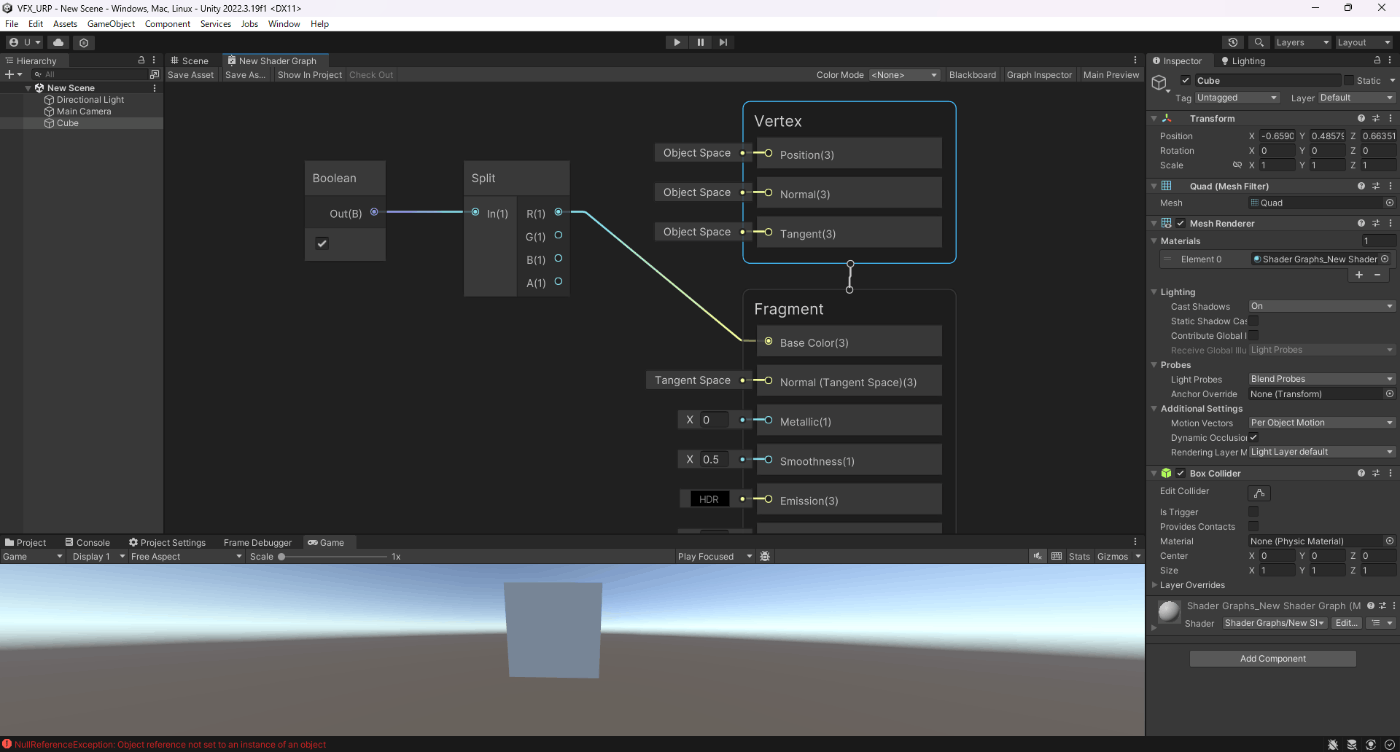Open the Mesh object picker circle icon

point(1389,203)
